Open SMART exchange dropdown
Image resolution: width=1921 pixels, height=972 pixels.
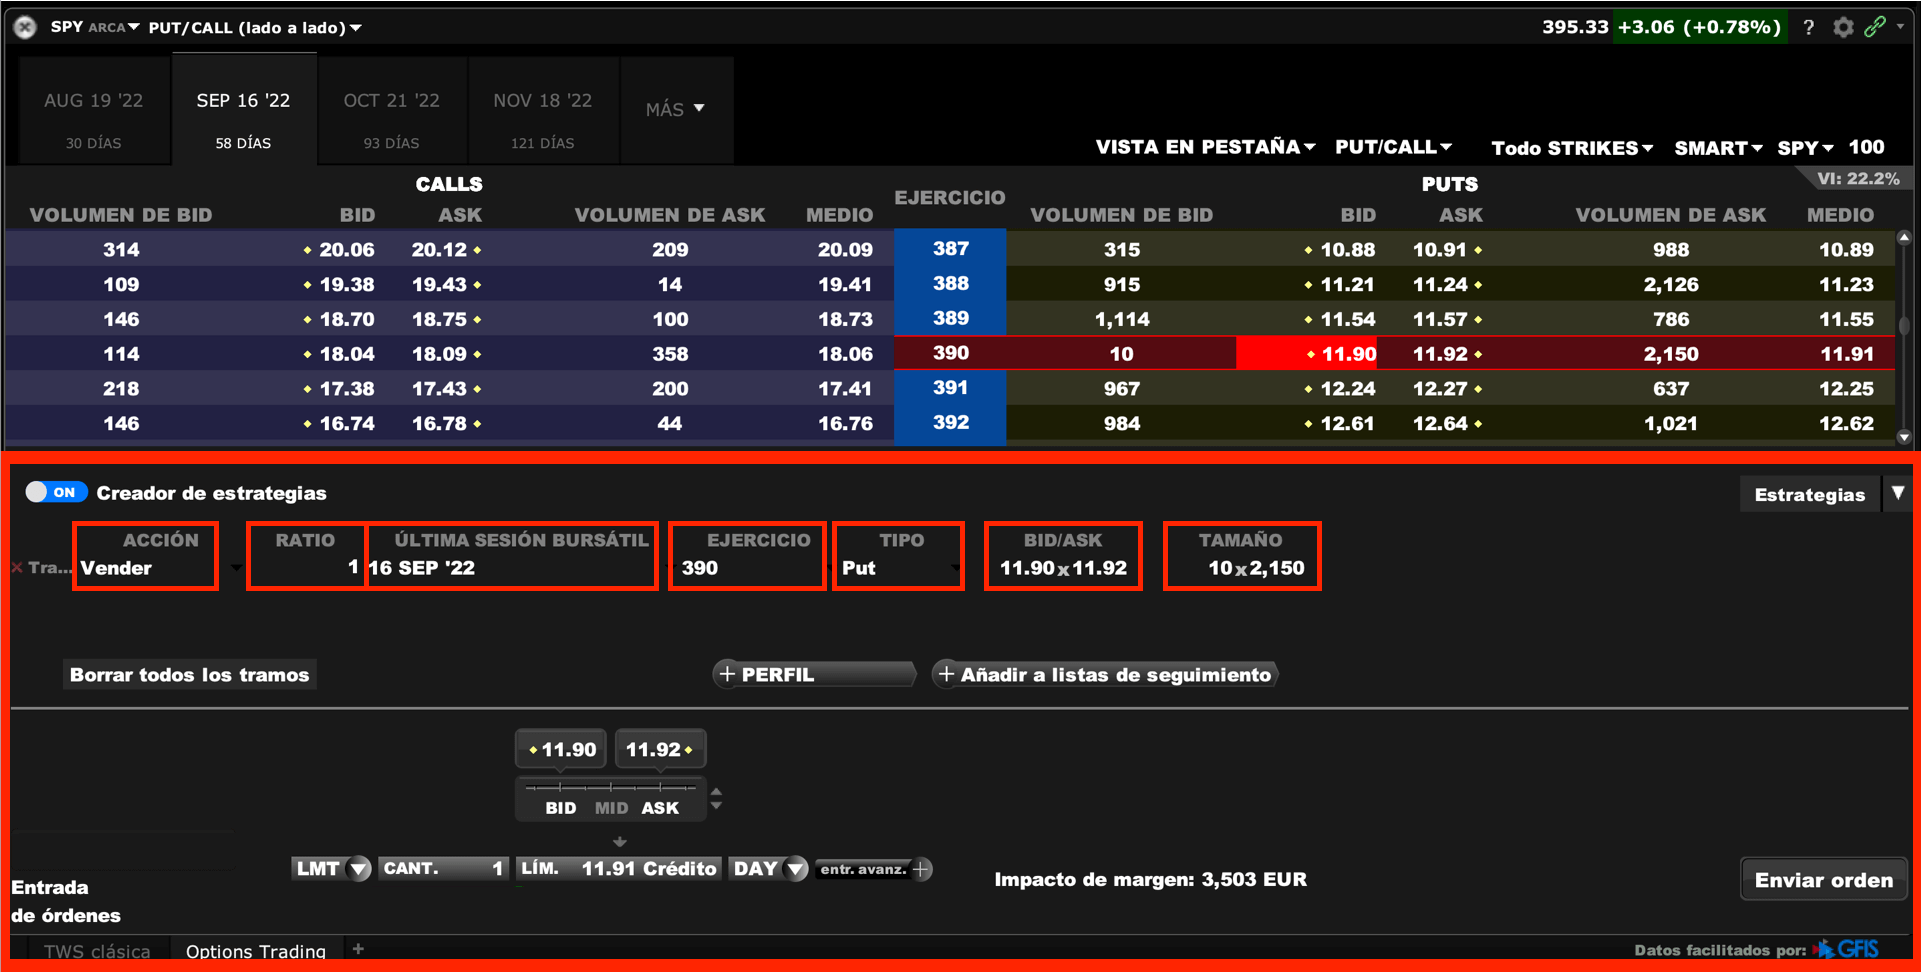1718,148
